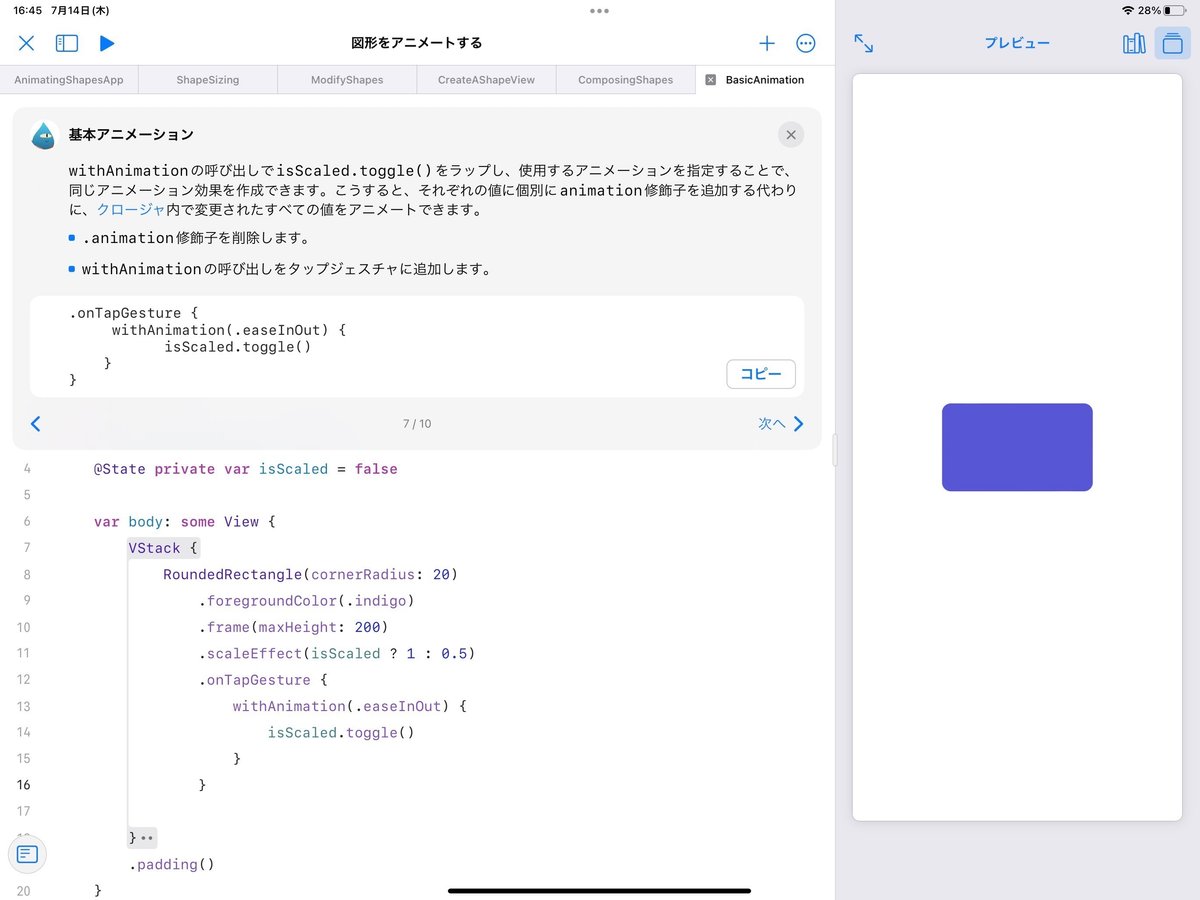The height and width of the screenshot is (900, 1200).
Task: Click the 図形をアニメートする project title
Action: coord(417,43)
